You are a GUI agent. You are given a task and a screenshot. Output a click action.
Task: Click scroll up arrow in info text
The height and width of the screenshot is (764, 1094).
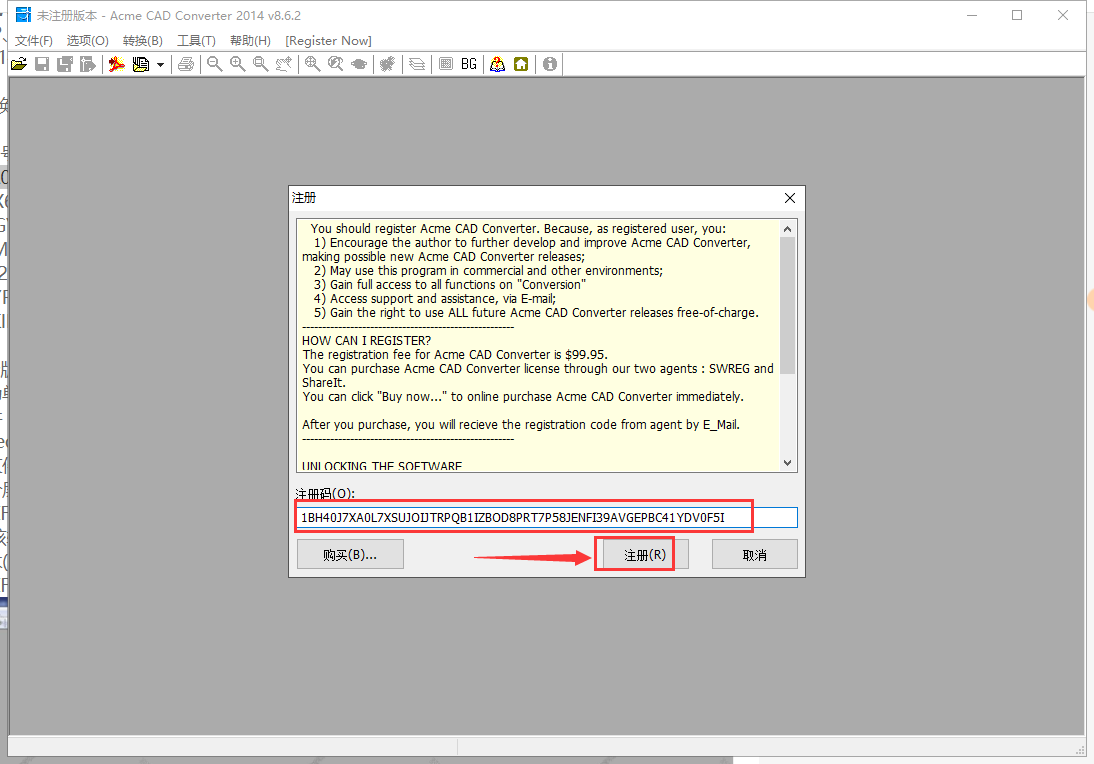pos(787,228)
